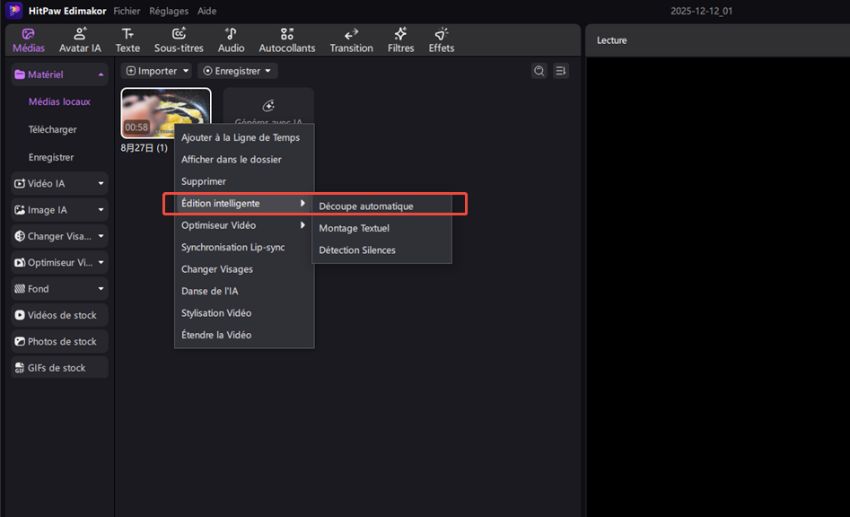The height and width of the screenshot is (517, 850).
Task: Expand the Enregistrer dropdown
Action: (x=237, y=71)
